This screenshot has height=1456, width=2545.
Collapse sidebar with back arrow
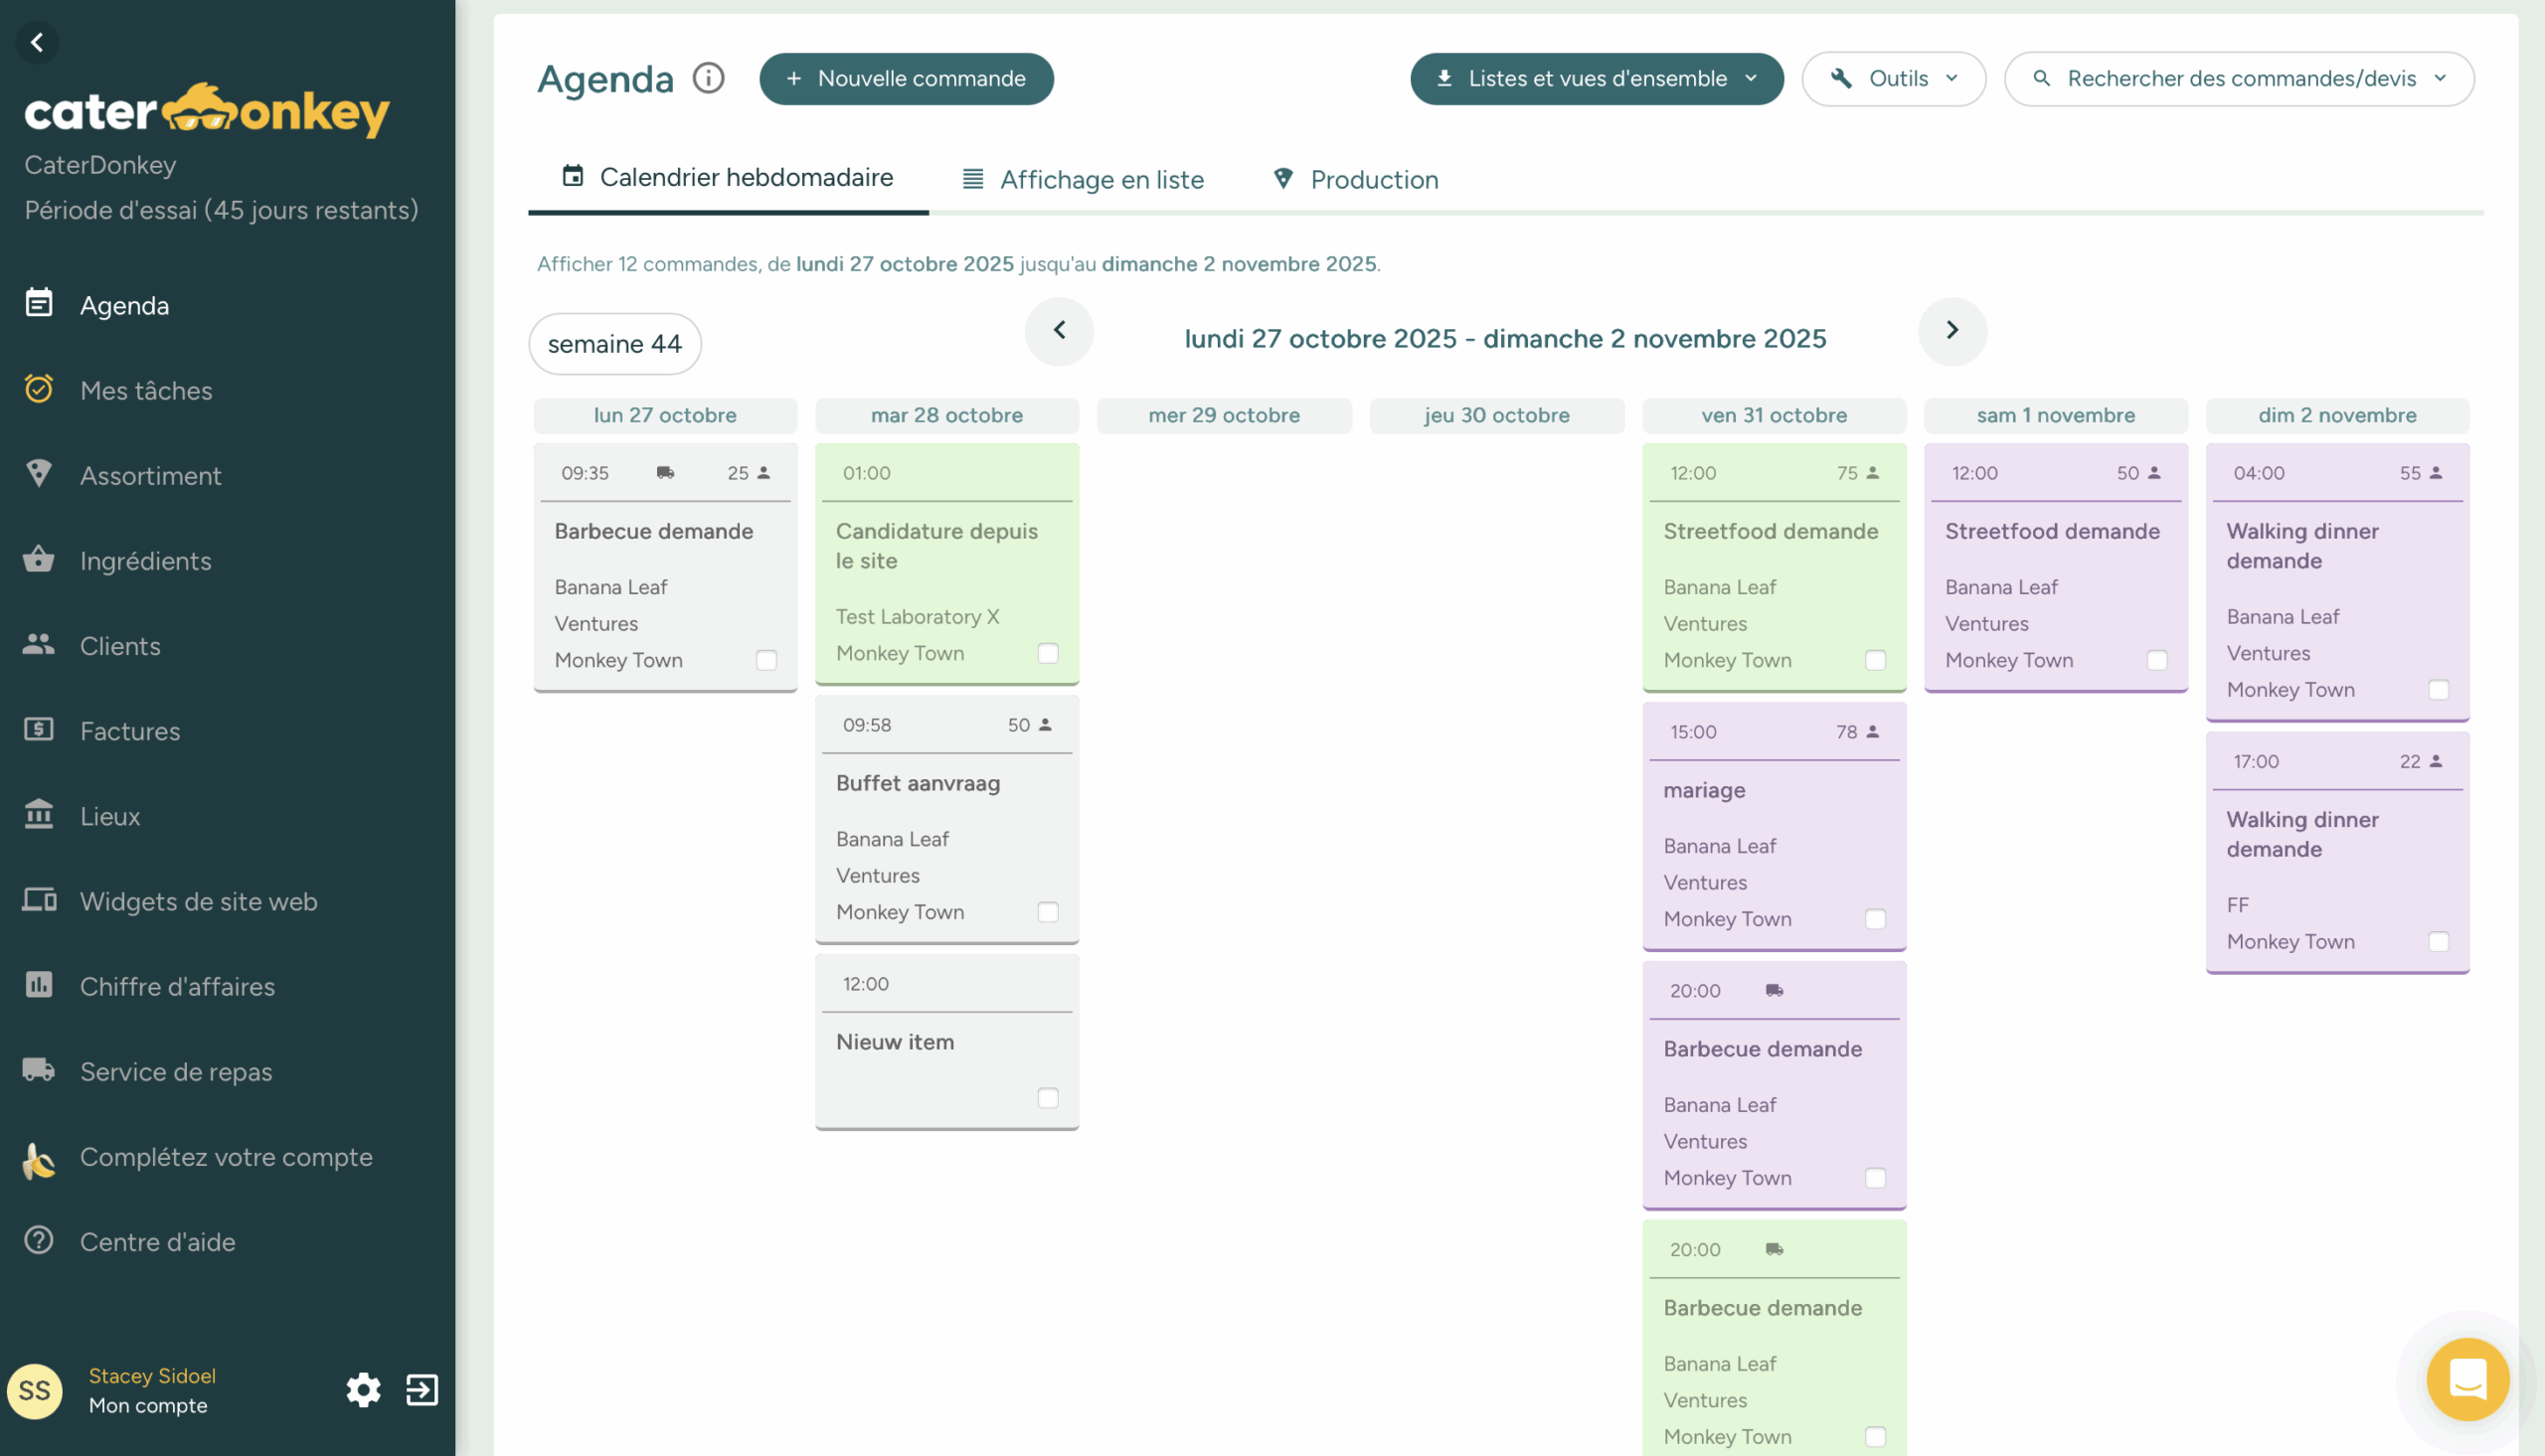pos(37,42)
